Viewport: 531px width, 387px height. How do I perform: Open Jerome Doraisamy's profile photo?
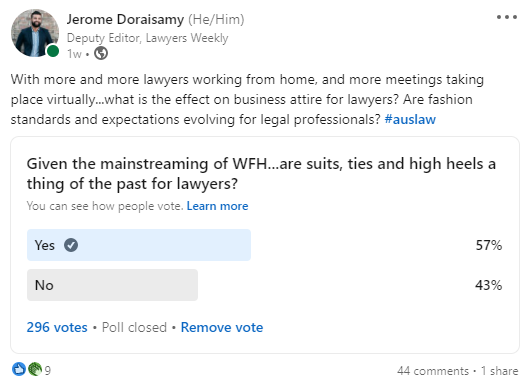[x=35, y=33]
